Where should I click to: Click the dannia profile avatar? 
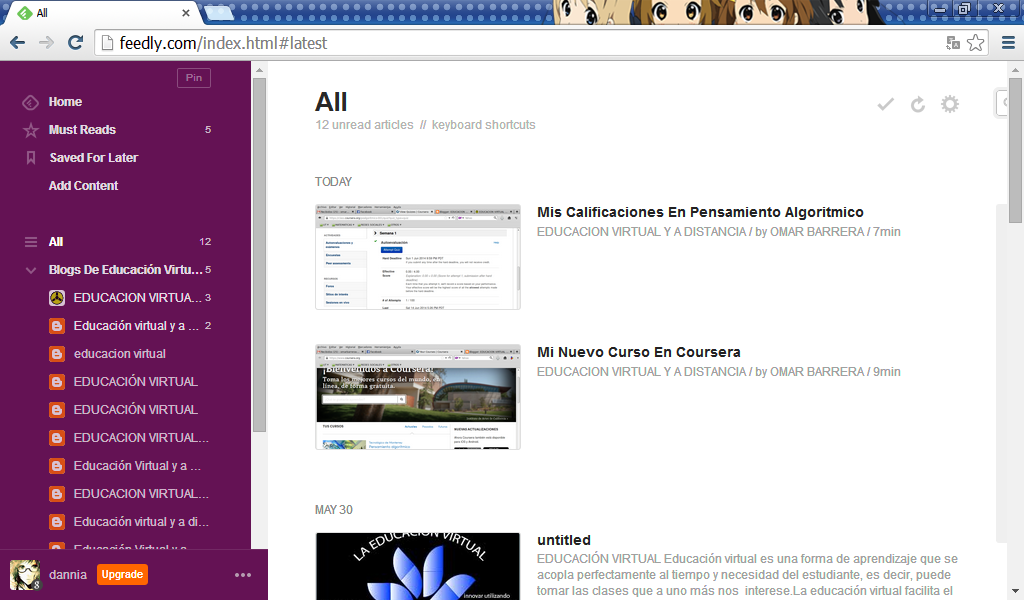(x=25, y=575)
